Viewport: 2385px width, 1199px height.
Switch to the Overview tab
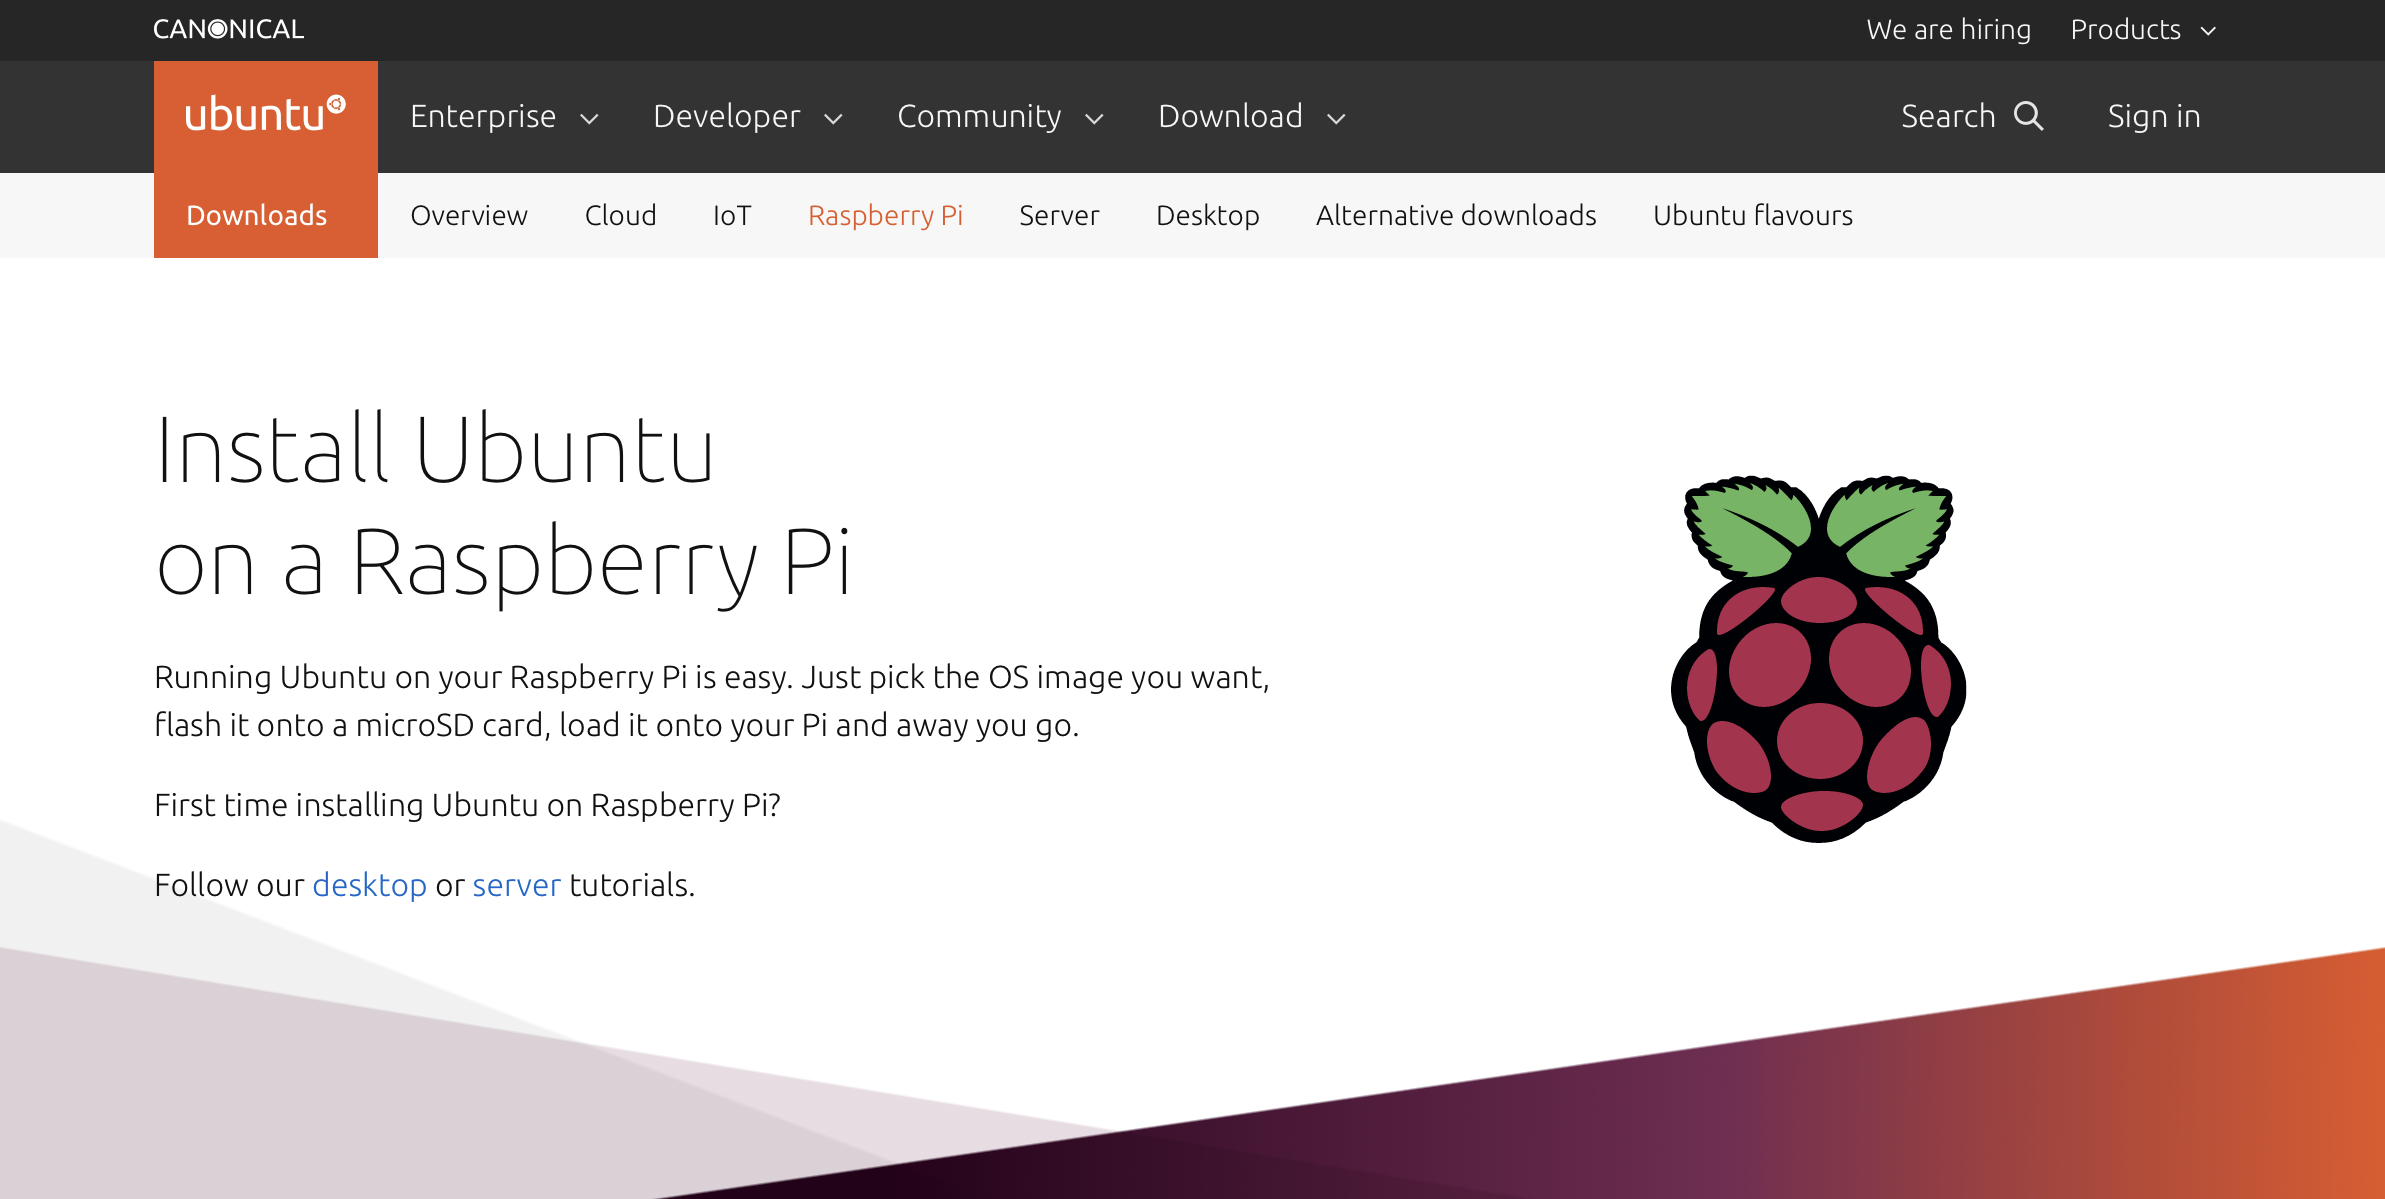pos(469,215)
